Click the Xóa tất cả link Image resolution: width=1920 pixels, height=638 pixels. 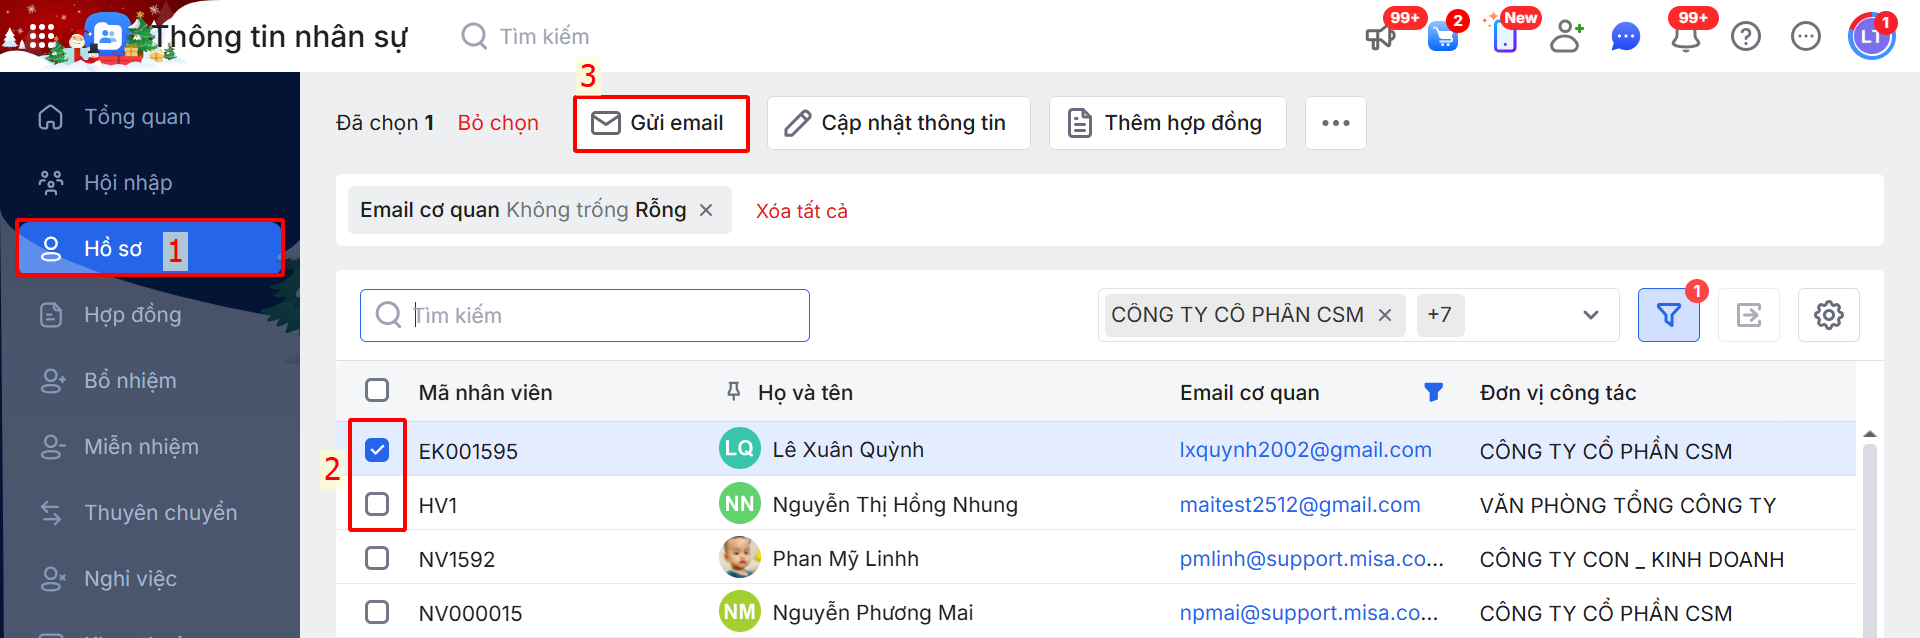click(x=801, y=211)
